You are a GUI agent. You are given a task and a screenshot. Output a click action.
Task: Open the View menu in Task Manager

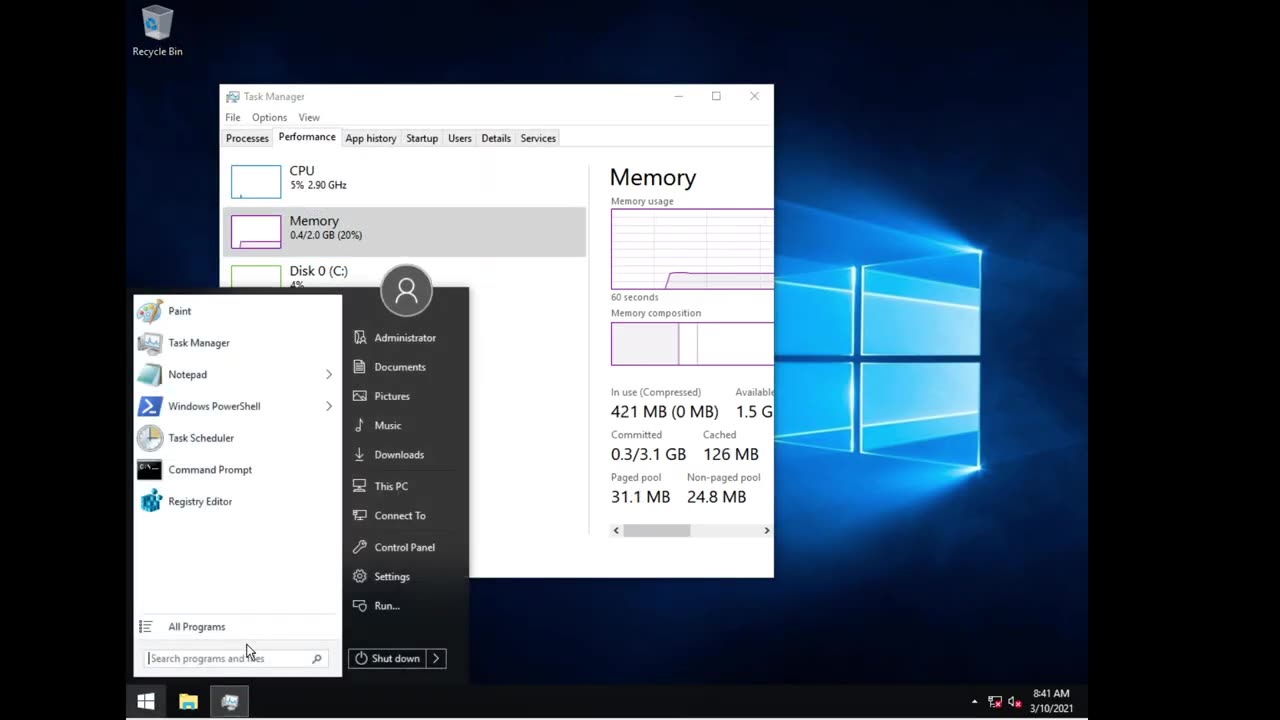(309, 118)
